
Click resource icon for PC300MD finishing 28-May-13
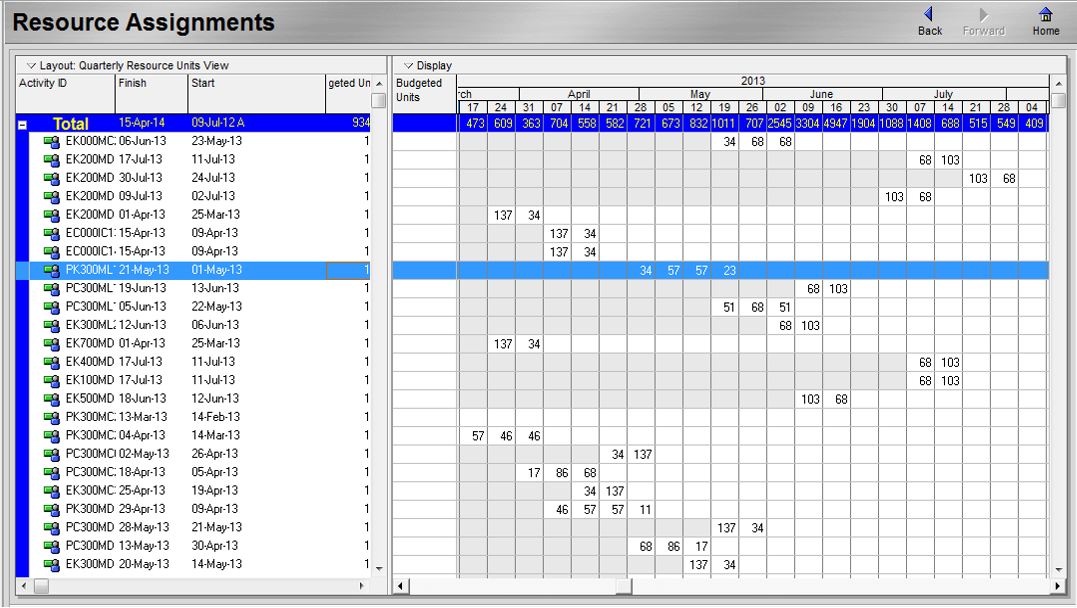tap(52, 527)
